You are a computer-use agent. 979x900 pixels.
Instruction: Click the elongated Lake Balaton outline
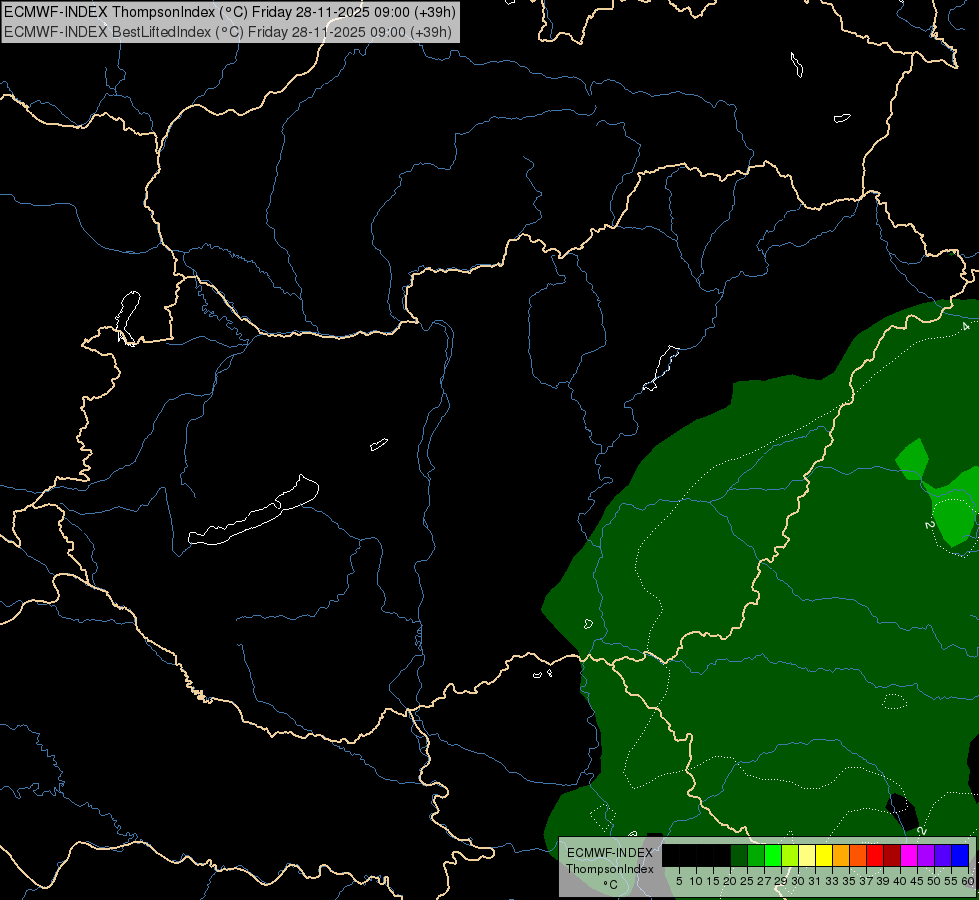(x=253, y=512)
